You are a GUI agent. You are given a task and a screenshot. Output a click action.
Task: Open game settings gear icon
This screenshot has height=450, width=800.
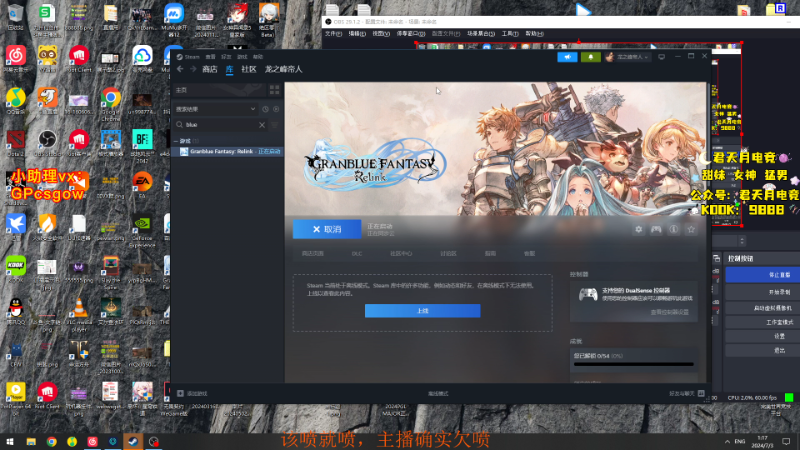[638, 230]
